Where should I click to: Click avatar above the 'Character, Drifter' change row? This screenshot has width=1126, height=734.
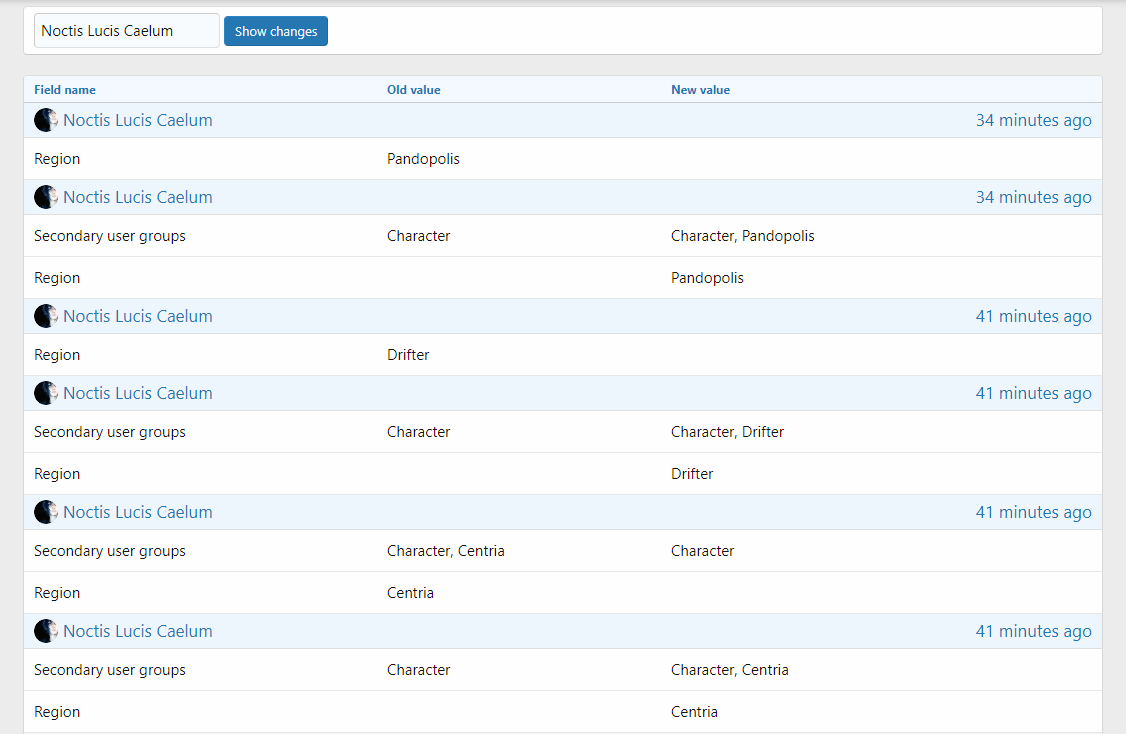pyautogui.click(x=46, y=393)
